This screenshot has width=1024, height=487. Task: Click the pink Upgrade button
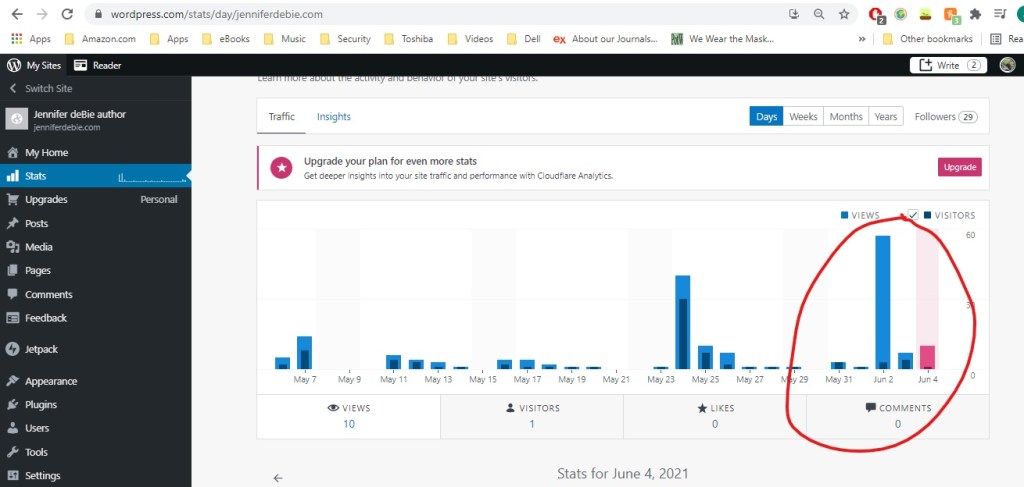959,167
